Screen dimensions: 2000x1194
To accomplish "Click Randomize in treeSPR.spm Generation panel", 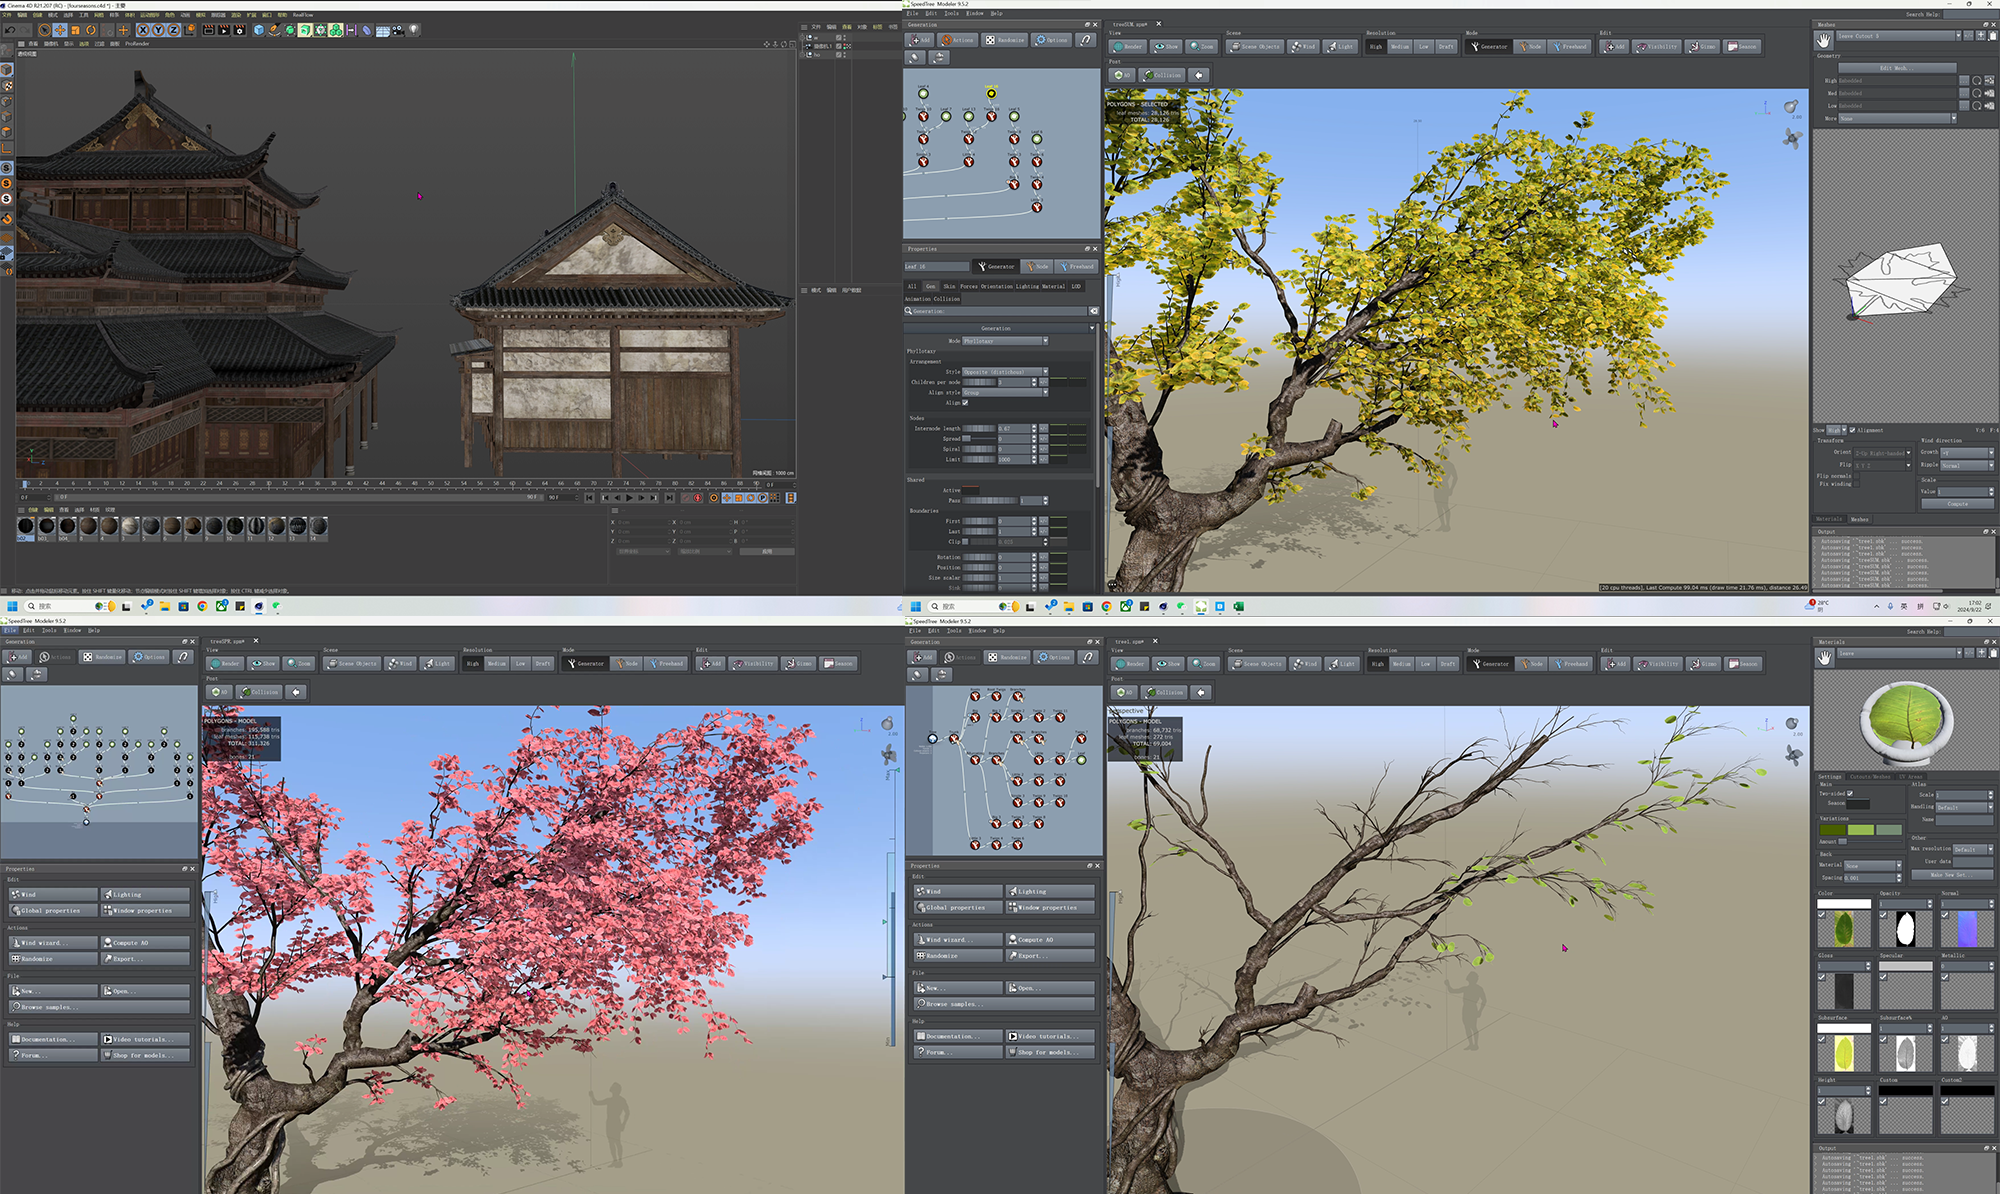I will [x=102, y=657].
